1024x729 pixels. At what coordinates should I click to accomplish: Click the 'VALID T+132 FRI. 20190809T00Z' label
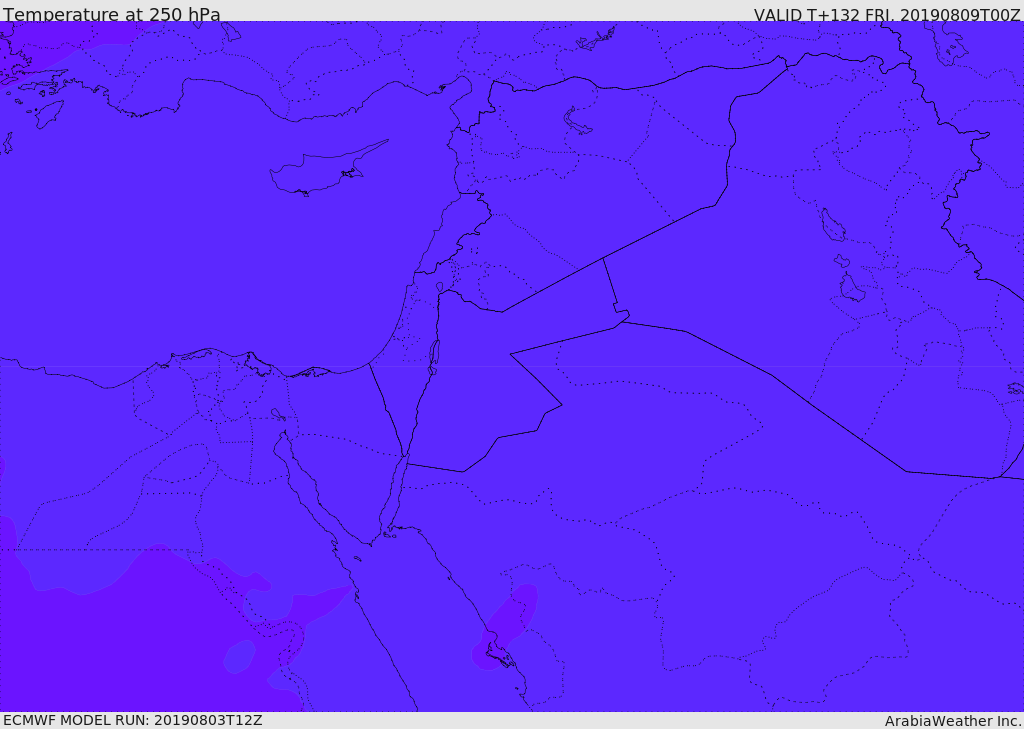pos(887,14)
